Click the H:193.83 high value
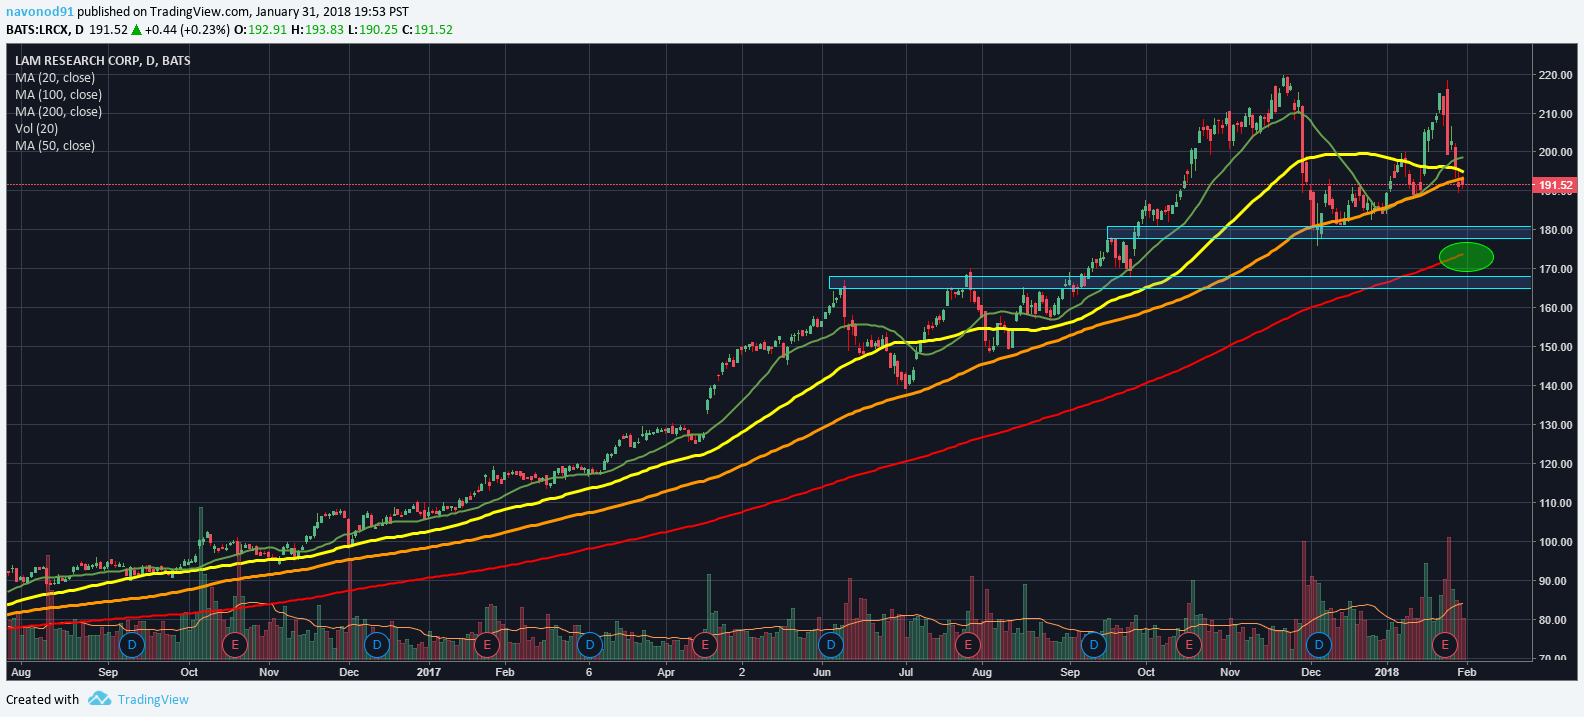The width and height of the screenshot is (1584, 717). (317, 30)
